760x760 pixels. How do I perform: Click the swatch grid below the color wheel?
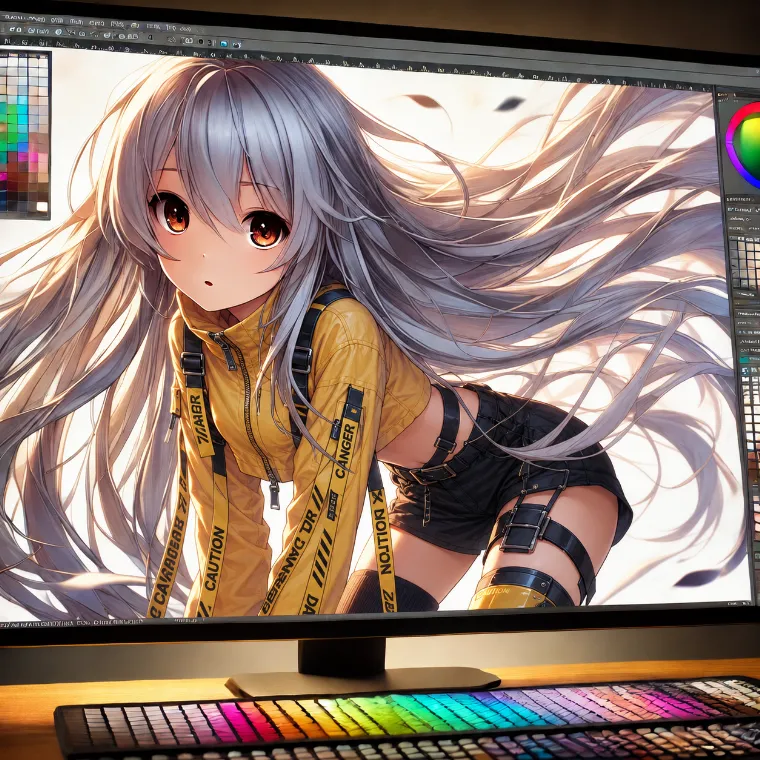[745, 262]
